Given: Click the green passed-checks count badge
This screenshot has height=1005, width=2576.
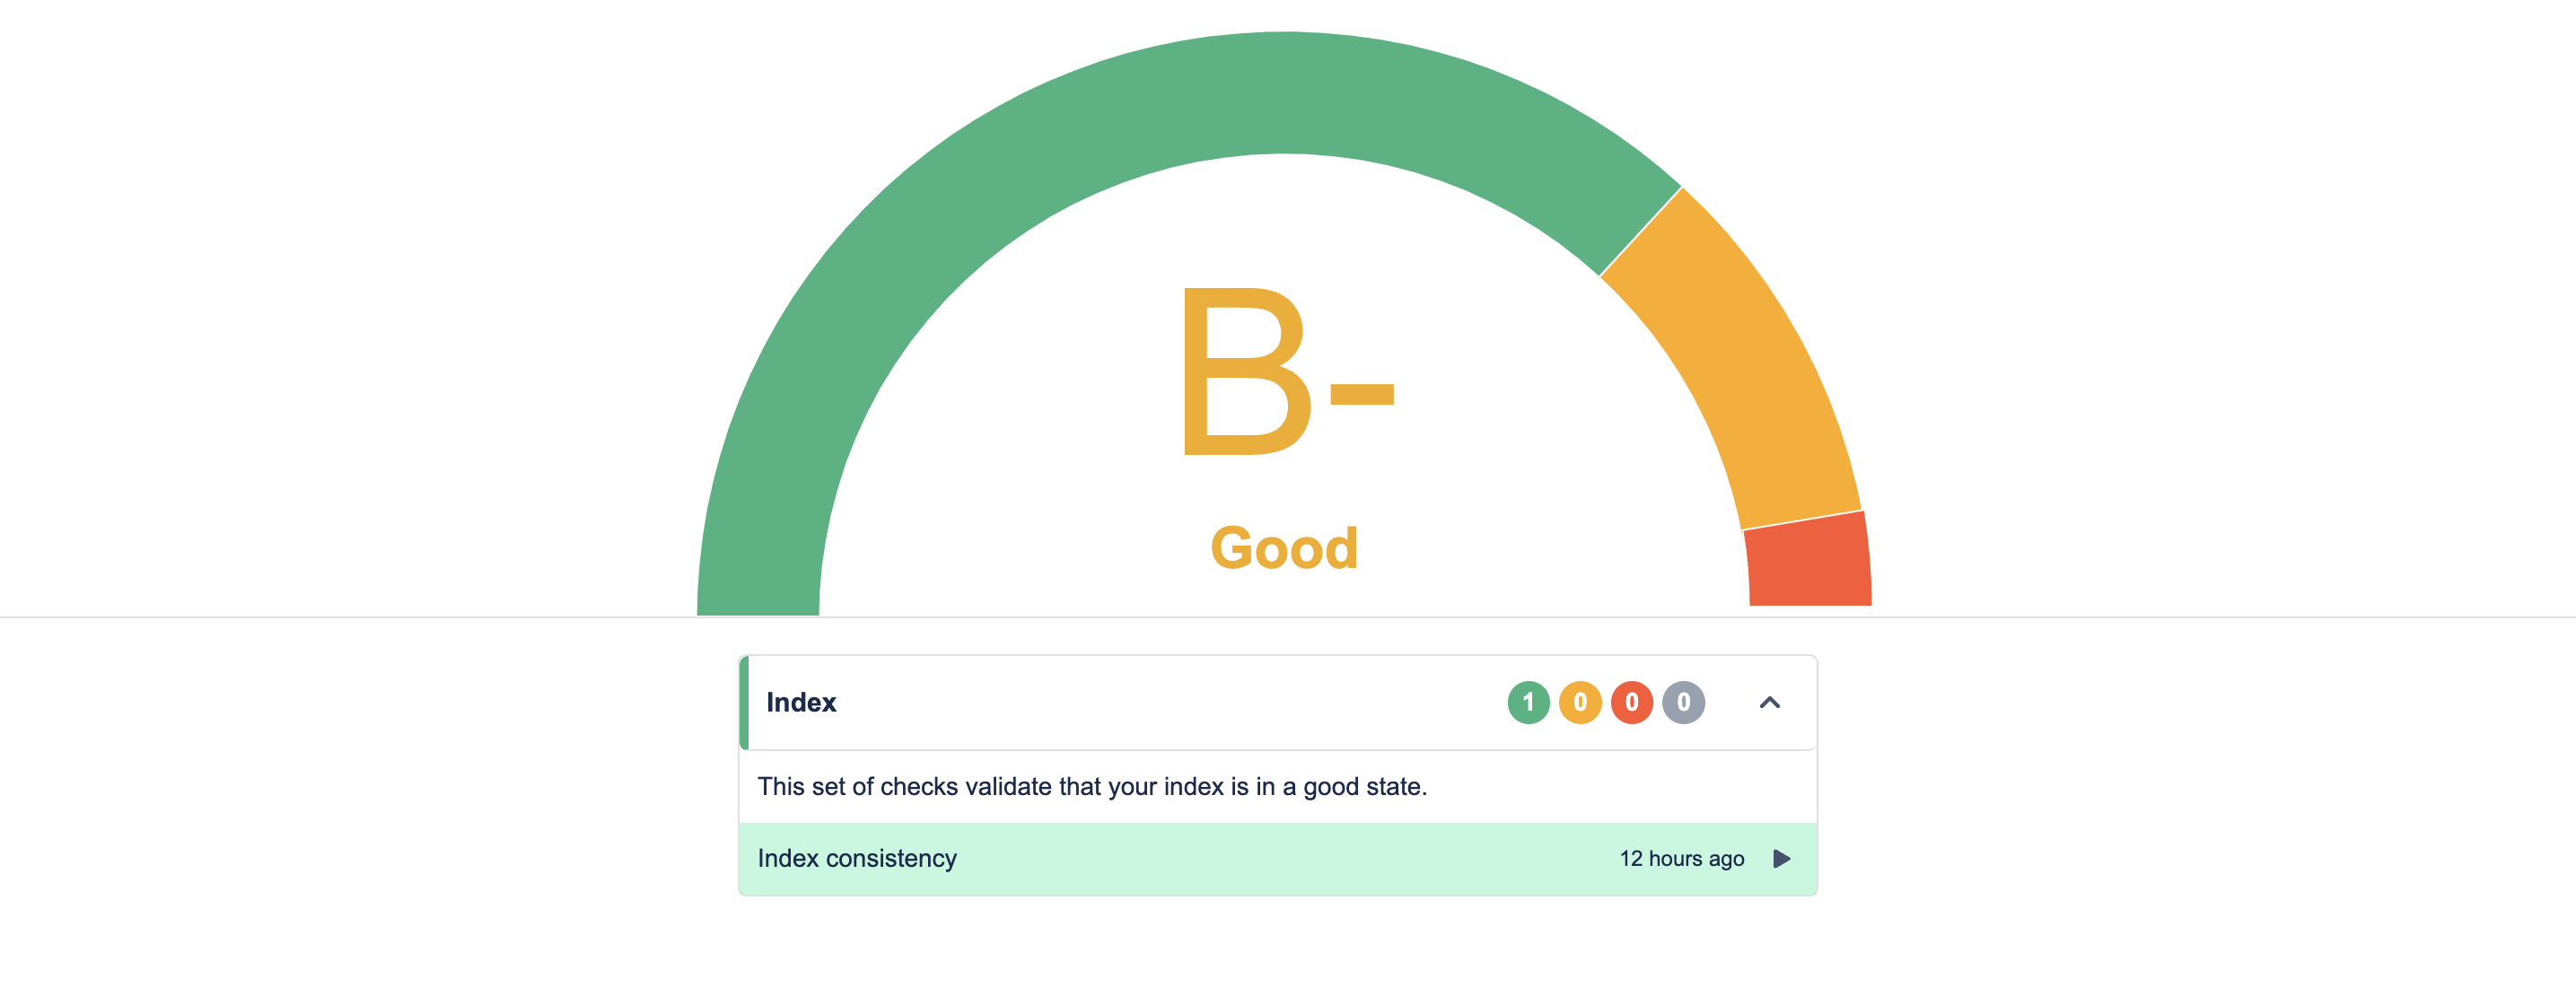Looking at the screenshot, I should click(1527, 702).
